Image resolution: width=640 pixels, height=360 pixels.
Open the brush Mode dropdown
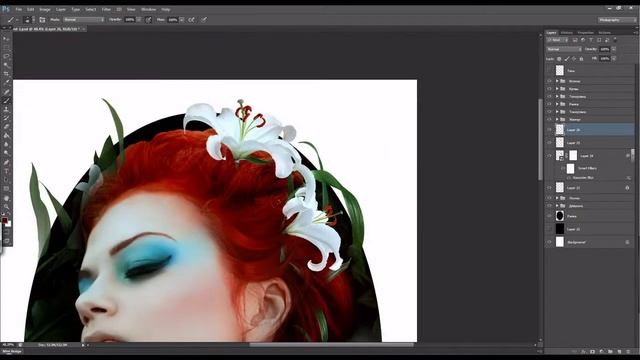click(84, 20)
